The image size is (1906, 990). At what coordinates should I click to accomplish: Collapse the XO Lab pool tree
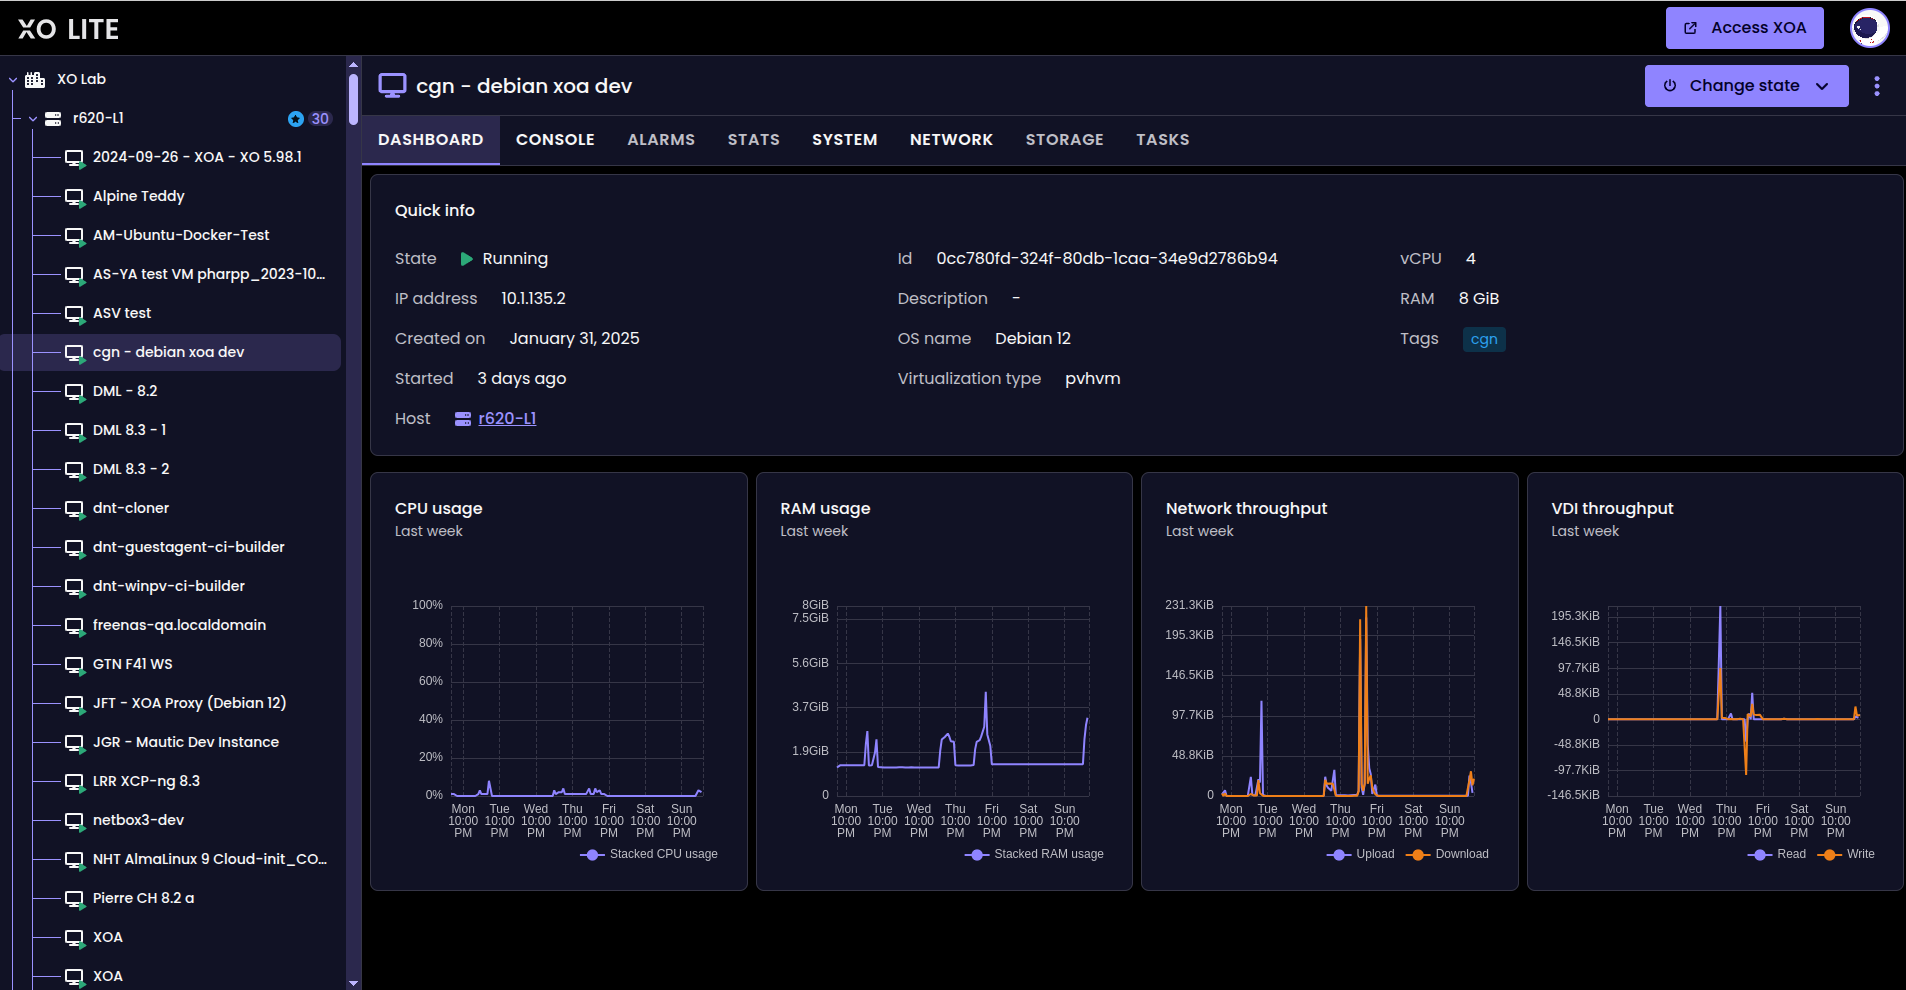coord(12,80)
